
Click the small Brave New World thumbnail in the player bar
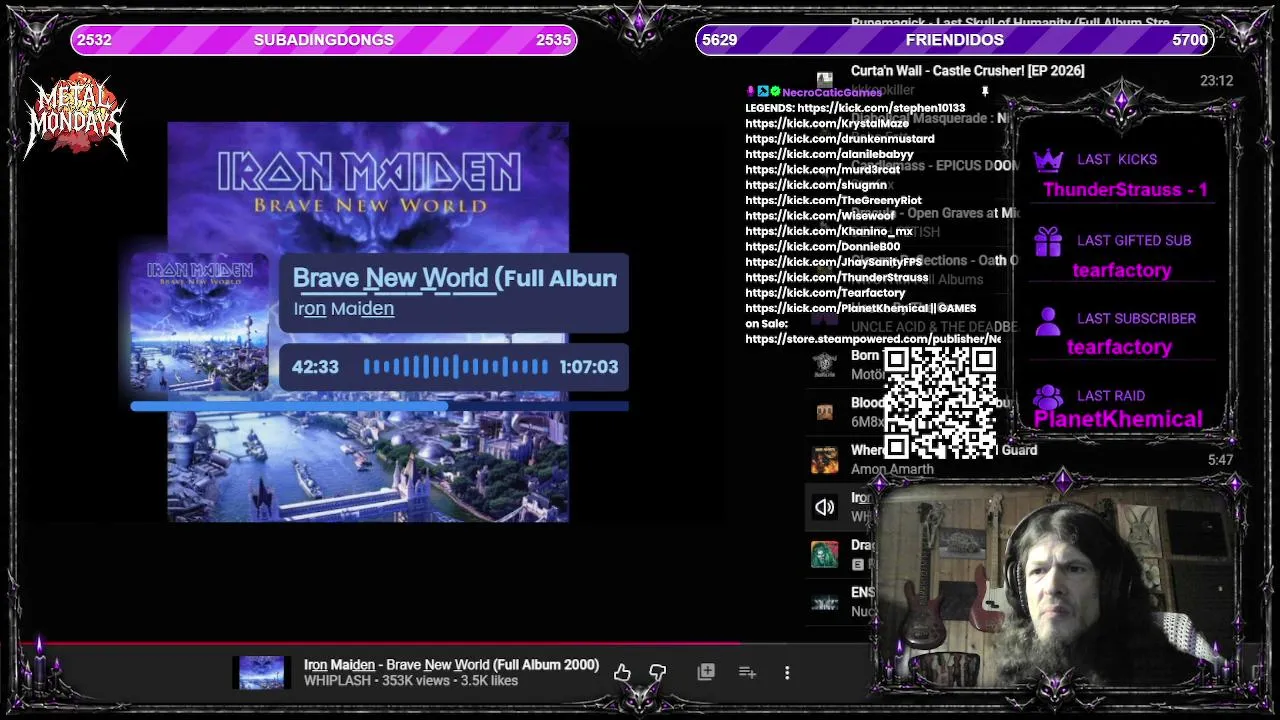pyautogui.click(x=261, y=672)
